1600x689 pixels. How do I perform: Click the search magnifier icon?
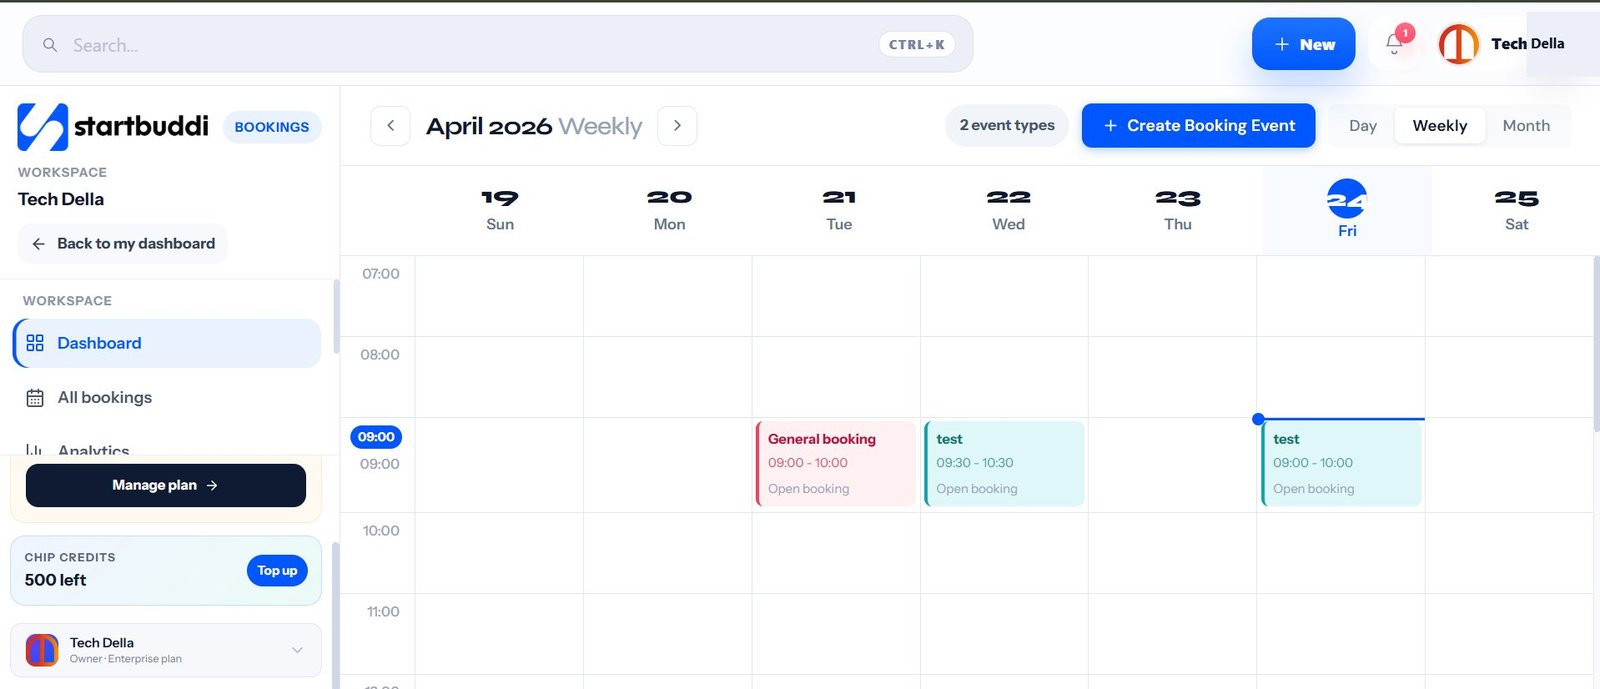(x=50, y=45)
